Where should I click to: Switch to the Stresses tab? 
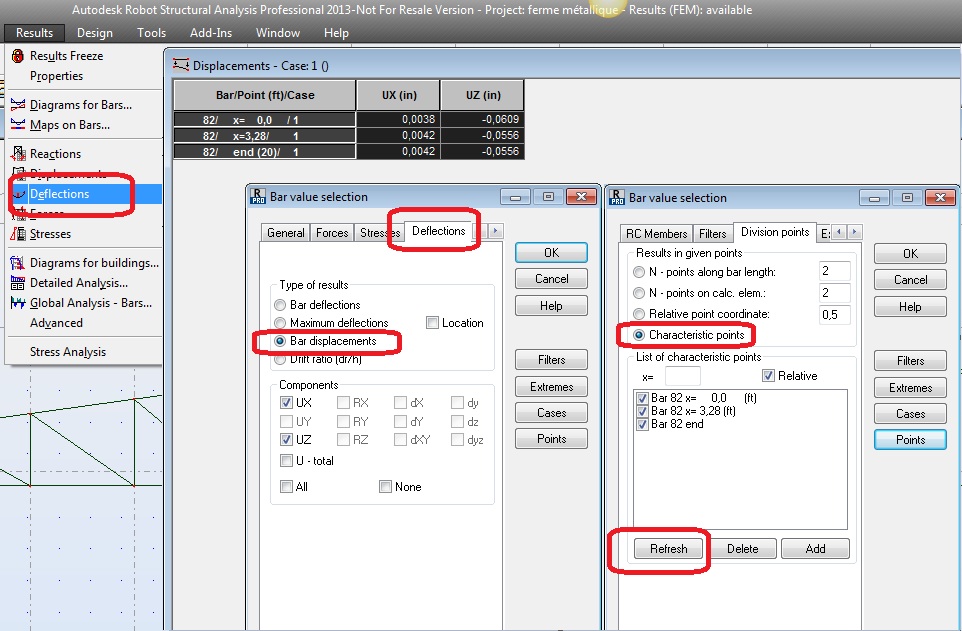point(379,233)
